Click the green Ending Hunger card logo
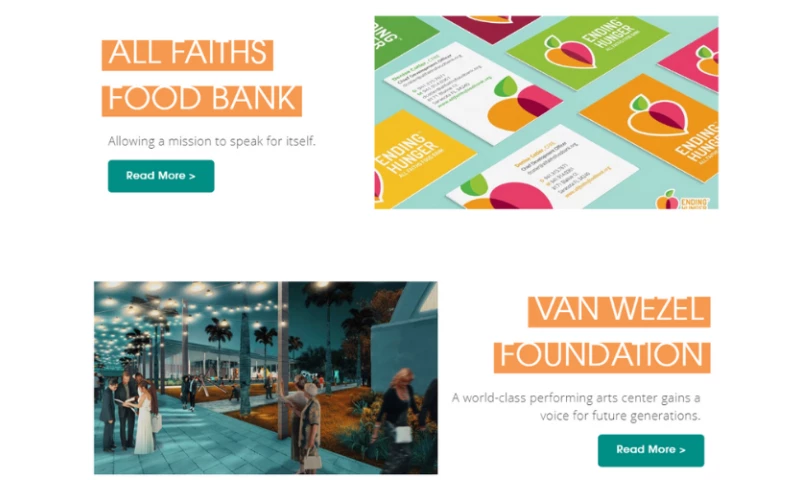 568,53
